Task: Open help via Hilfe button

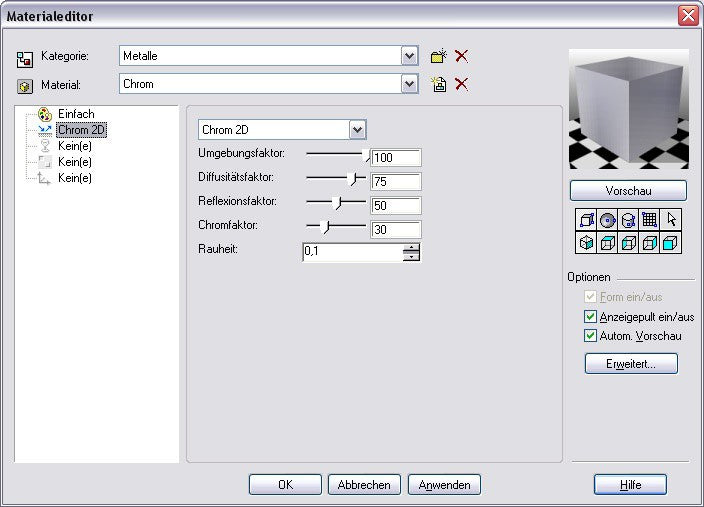Action: [630, 485]
